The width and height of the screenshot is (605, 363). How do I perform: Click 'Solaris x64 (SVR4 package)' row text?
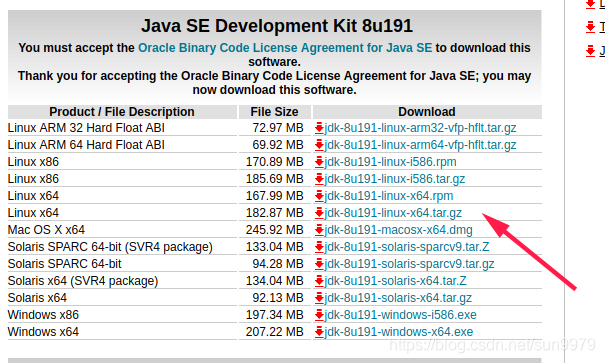pyautogui.click(x=83, y=280)
